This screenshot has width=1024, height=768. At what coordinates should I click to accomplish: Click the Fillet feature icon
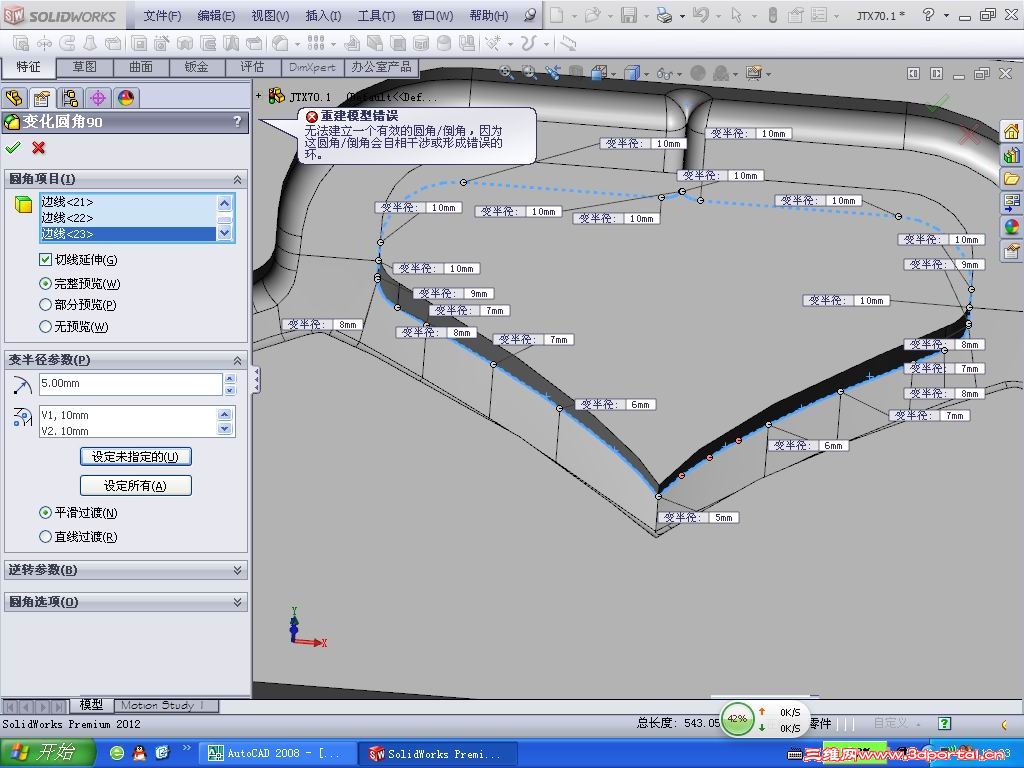[280, 43]
